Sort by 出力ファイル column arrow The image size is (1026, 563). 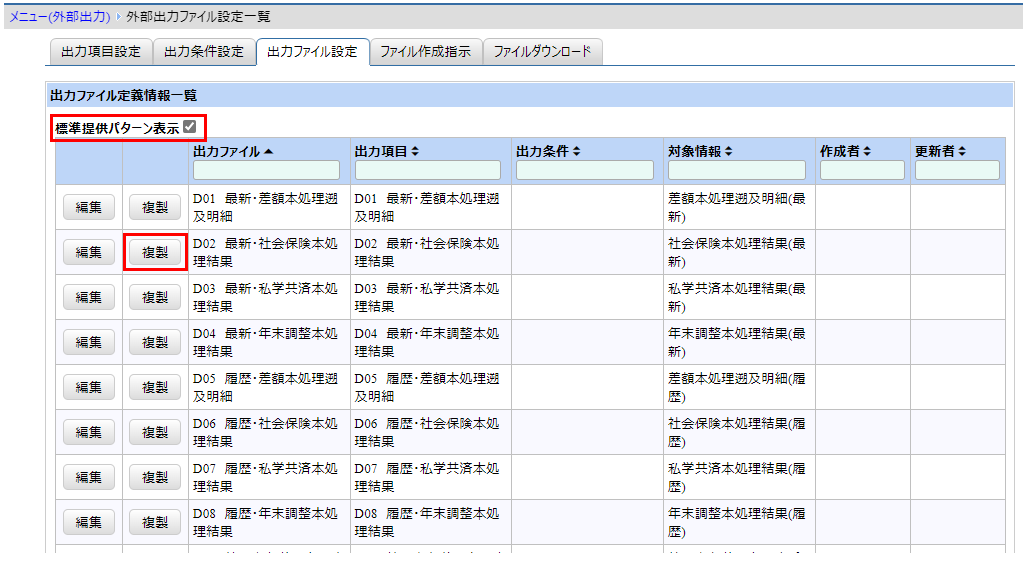(x=268, y=151)
